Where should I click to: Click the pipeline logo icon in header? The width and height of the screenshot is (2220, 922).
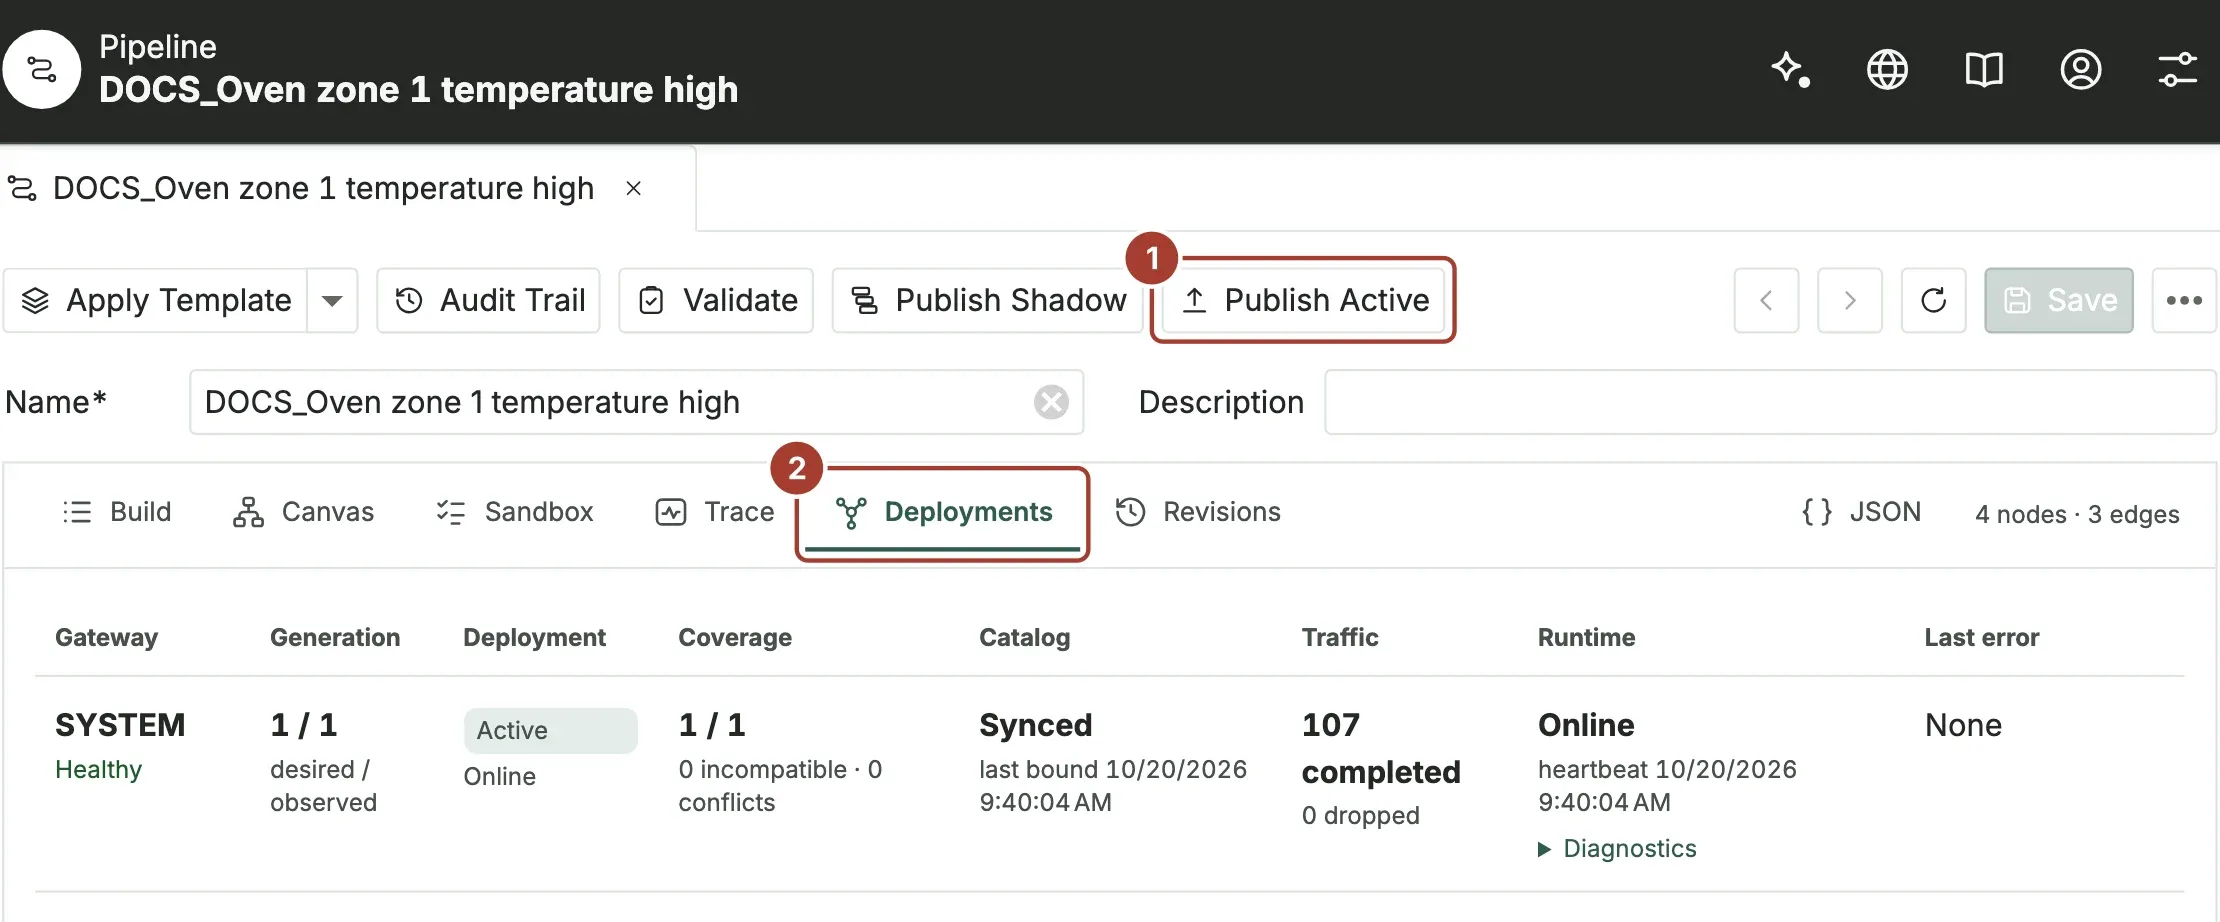click(41, 69)
